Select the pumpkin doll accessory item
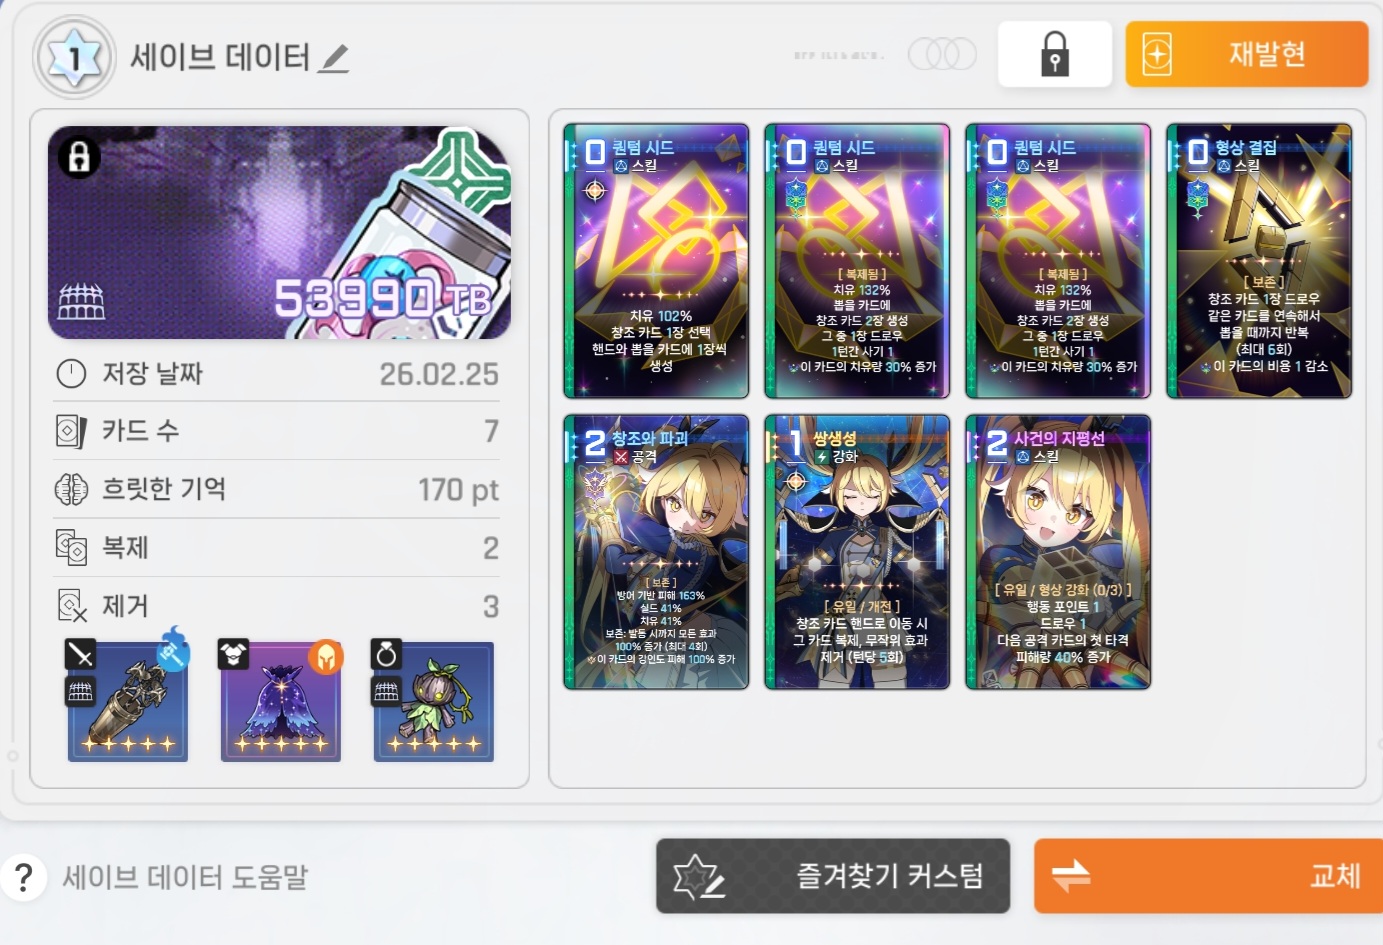This screenshot has width=1383, height=945. (x=434, y=701)
